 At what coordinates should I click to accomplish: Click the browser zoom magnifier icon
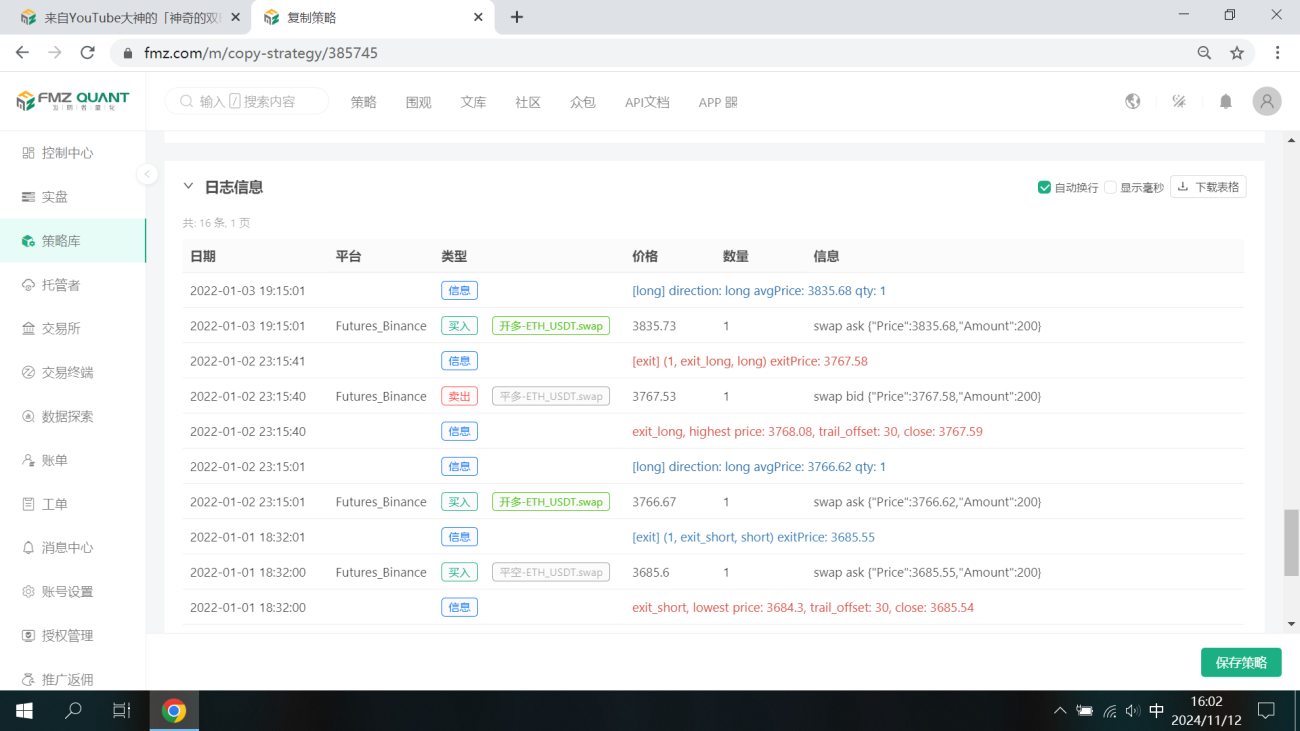[x=1204, y=53]
